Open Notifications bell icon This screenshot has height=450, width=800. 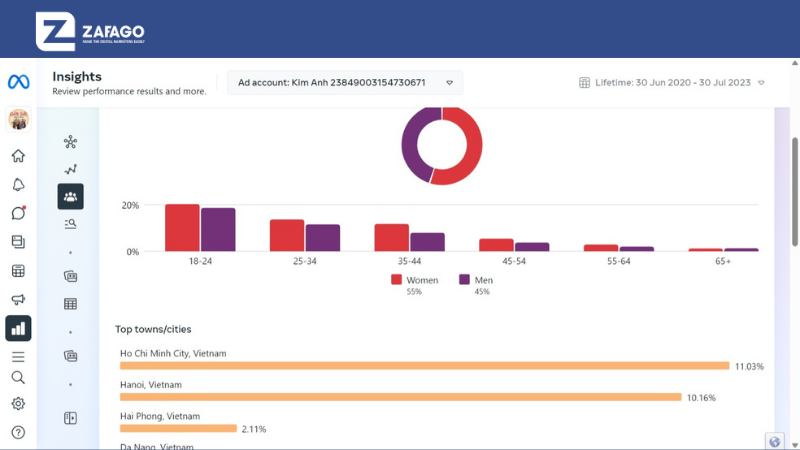(x=18, y=185)
